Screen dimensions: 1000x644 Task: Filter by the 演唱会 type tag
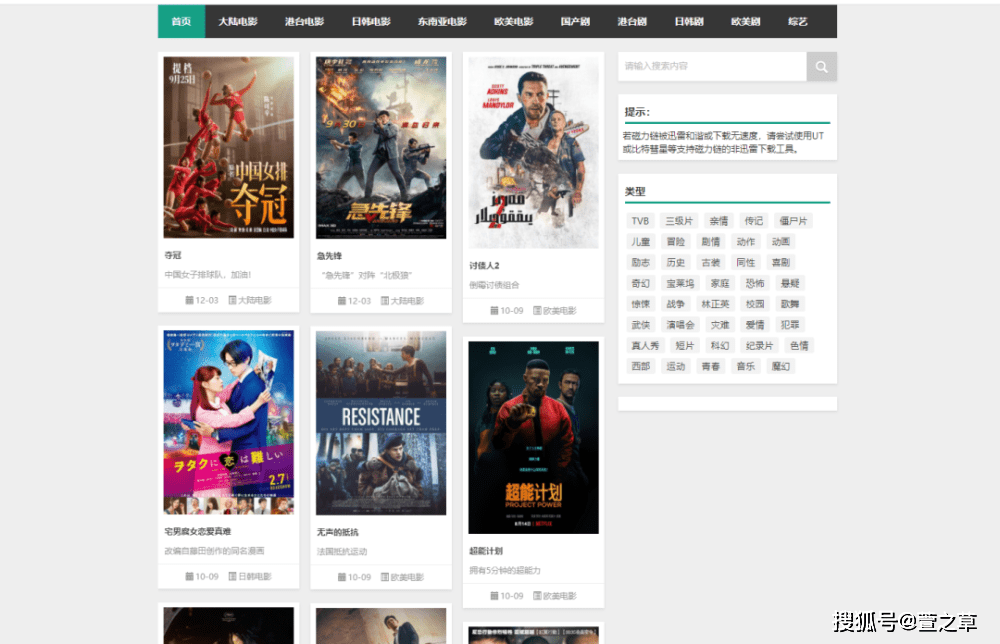tap(680, 325)
